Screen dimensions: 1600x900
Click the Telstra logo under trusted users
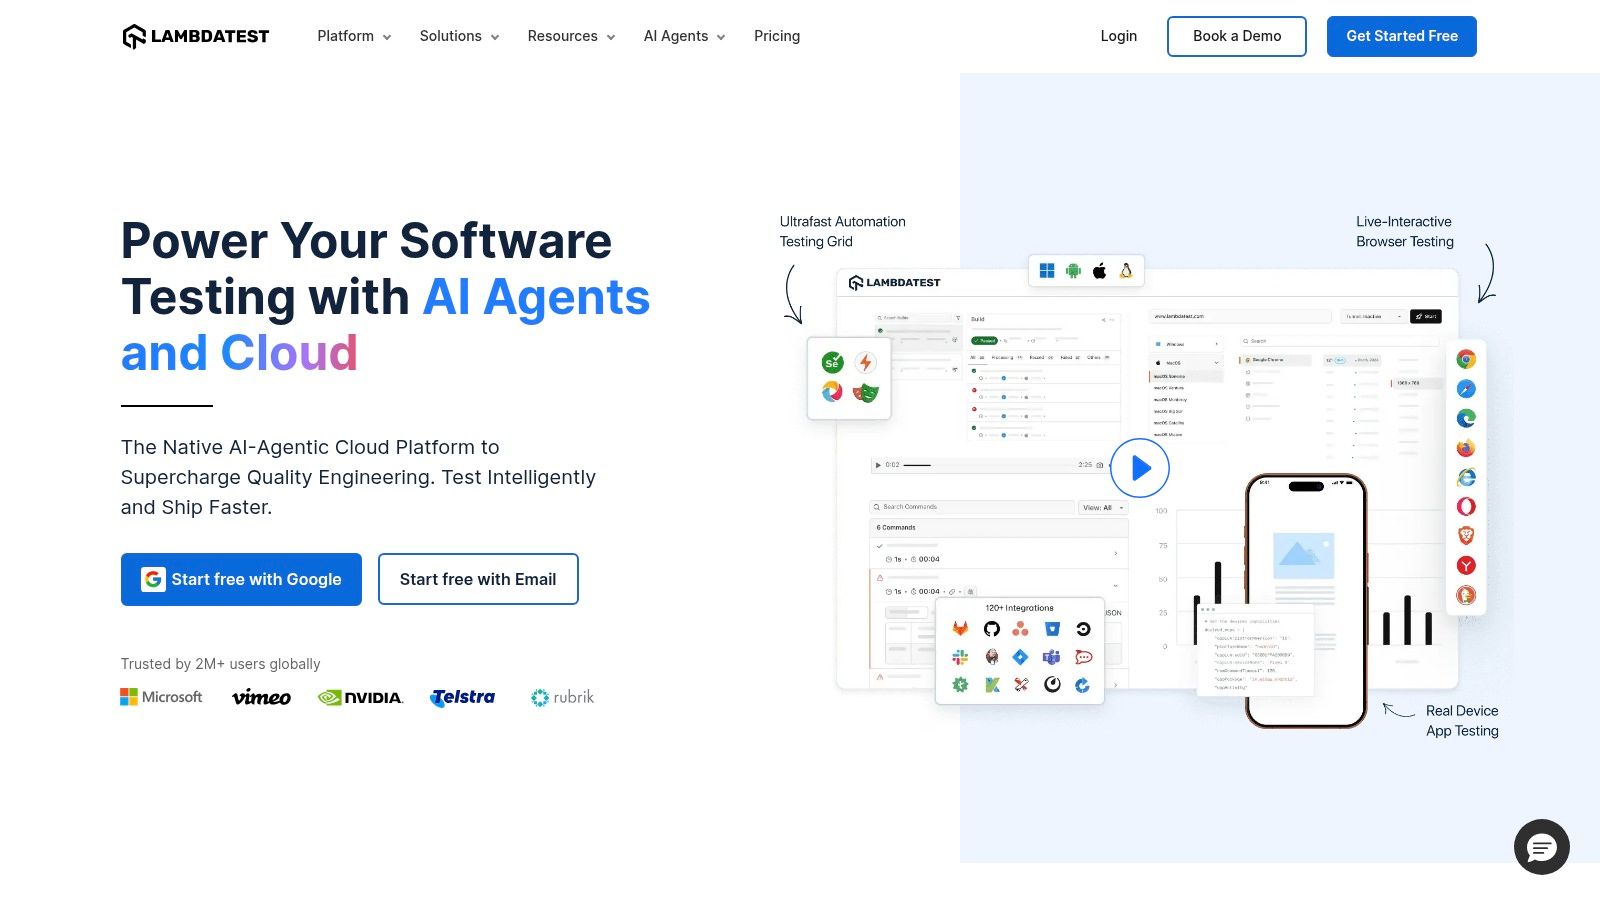462,697
